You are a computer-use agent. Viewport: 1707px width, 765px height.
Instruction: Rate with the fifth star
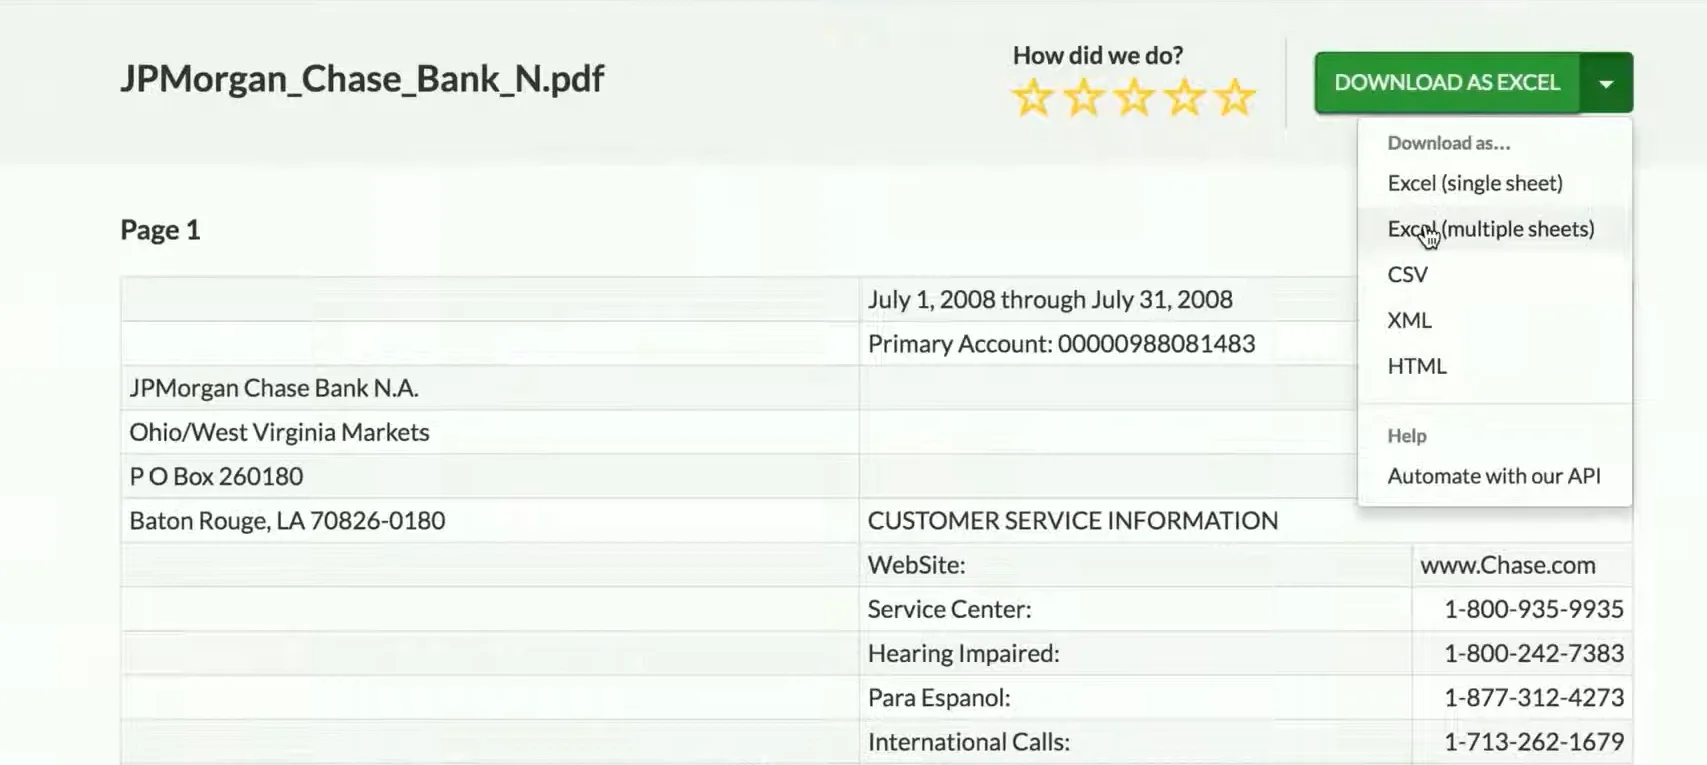[1236, 98]
